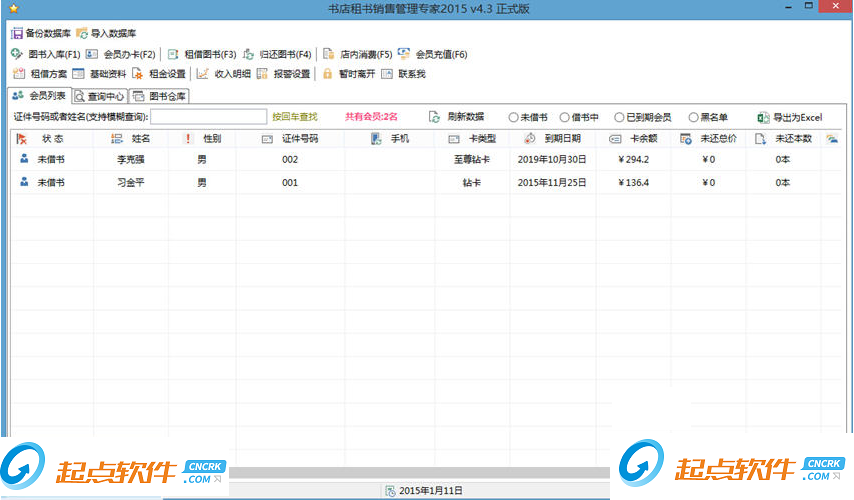Click card type cell 至尊钻卡
This screenshot has width=854, height=500.
472,160
